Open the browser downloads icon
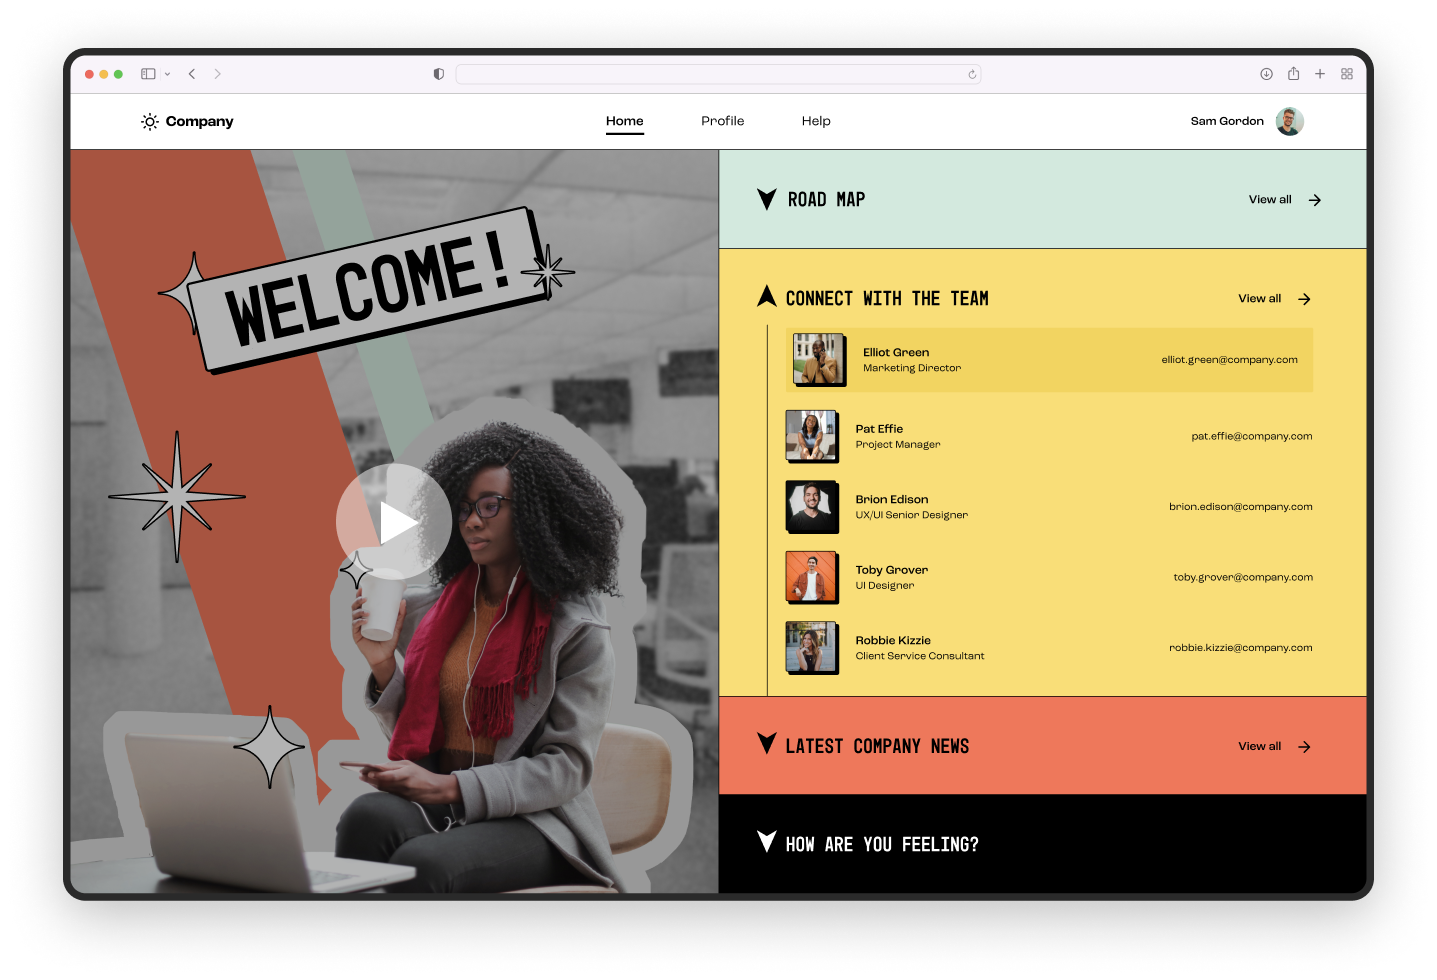This screenshot has width=1437, height=980. point(1266,74)
